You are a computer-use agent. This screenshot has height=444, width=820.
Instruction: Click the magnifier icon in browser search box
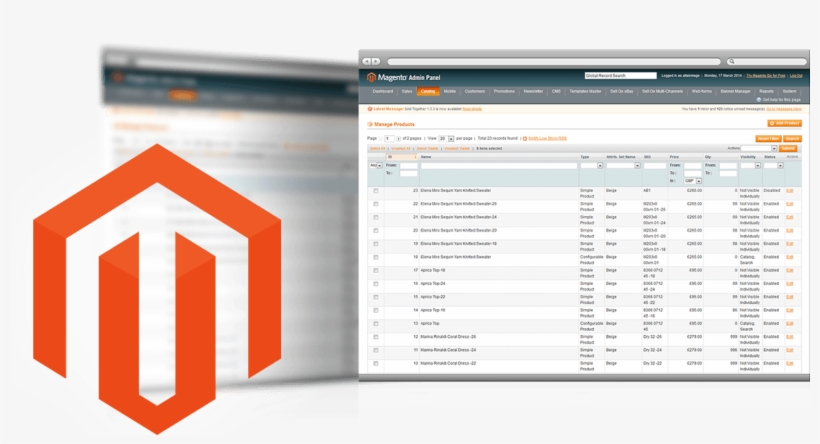click(x=732, y=62)
